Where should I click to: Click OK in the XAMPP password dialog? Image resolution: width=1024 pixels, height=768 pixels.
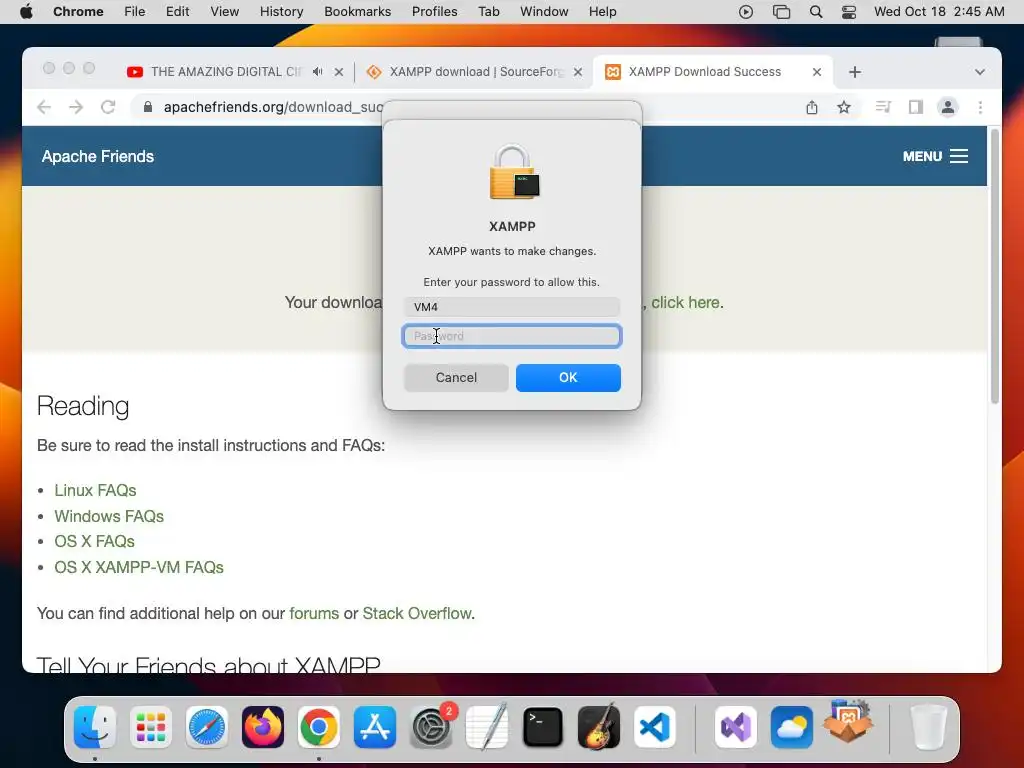(x=568, y=377)
